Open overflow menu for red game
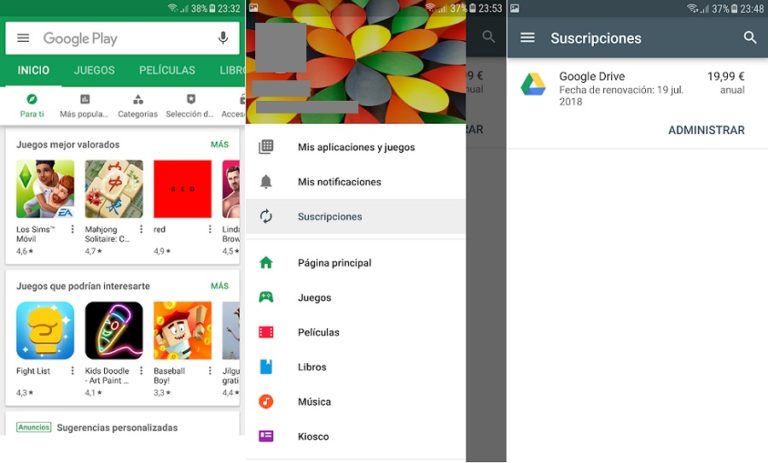This screenshot has width=768, height=463. click(x=210, y=229)
